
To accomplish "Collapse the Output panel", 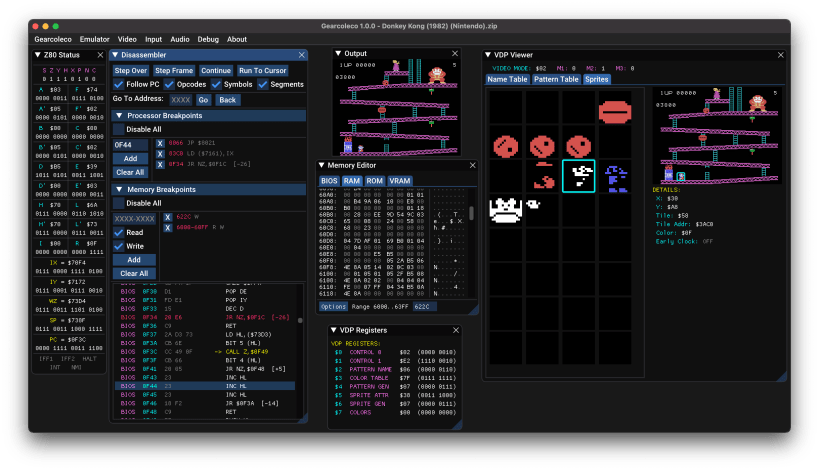I will click(338, 53).
